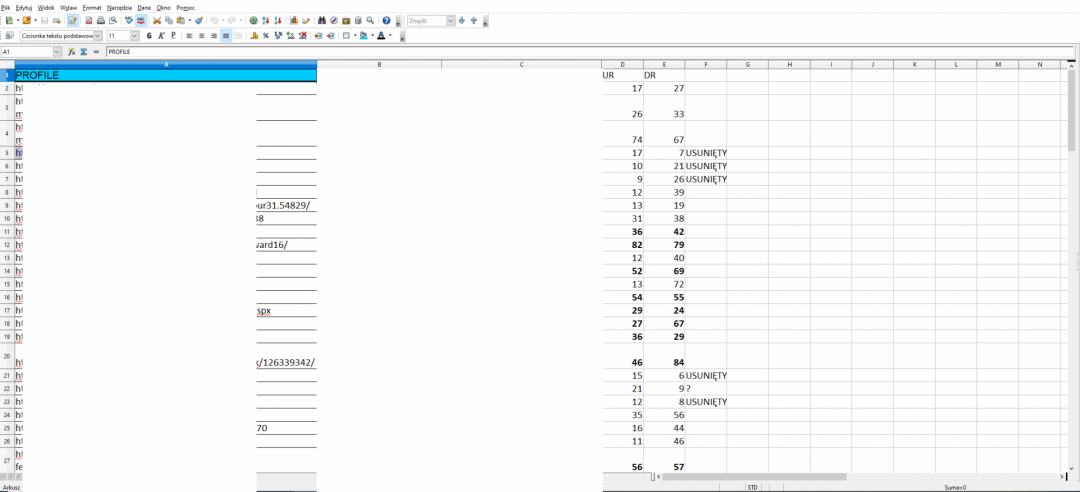Expand the Name Box cell reference dropdown
Image resolution: width=1080 pixels, height=492 pixels.
tap(57, 51)
